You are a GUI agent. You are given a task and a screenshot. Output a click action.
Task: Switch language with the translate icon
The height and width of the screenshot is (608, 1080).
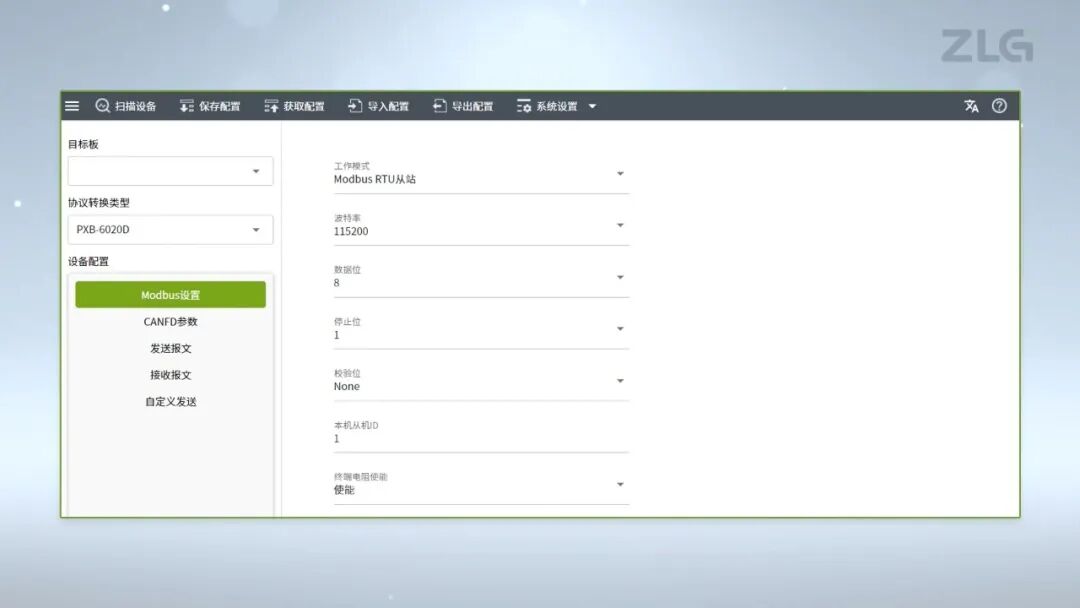971,106
